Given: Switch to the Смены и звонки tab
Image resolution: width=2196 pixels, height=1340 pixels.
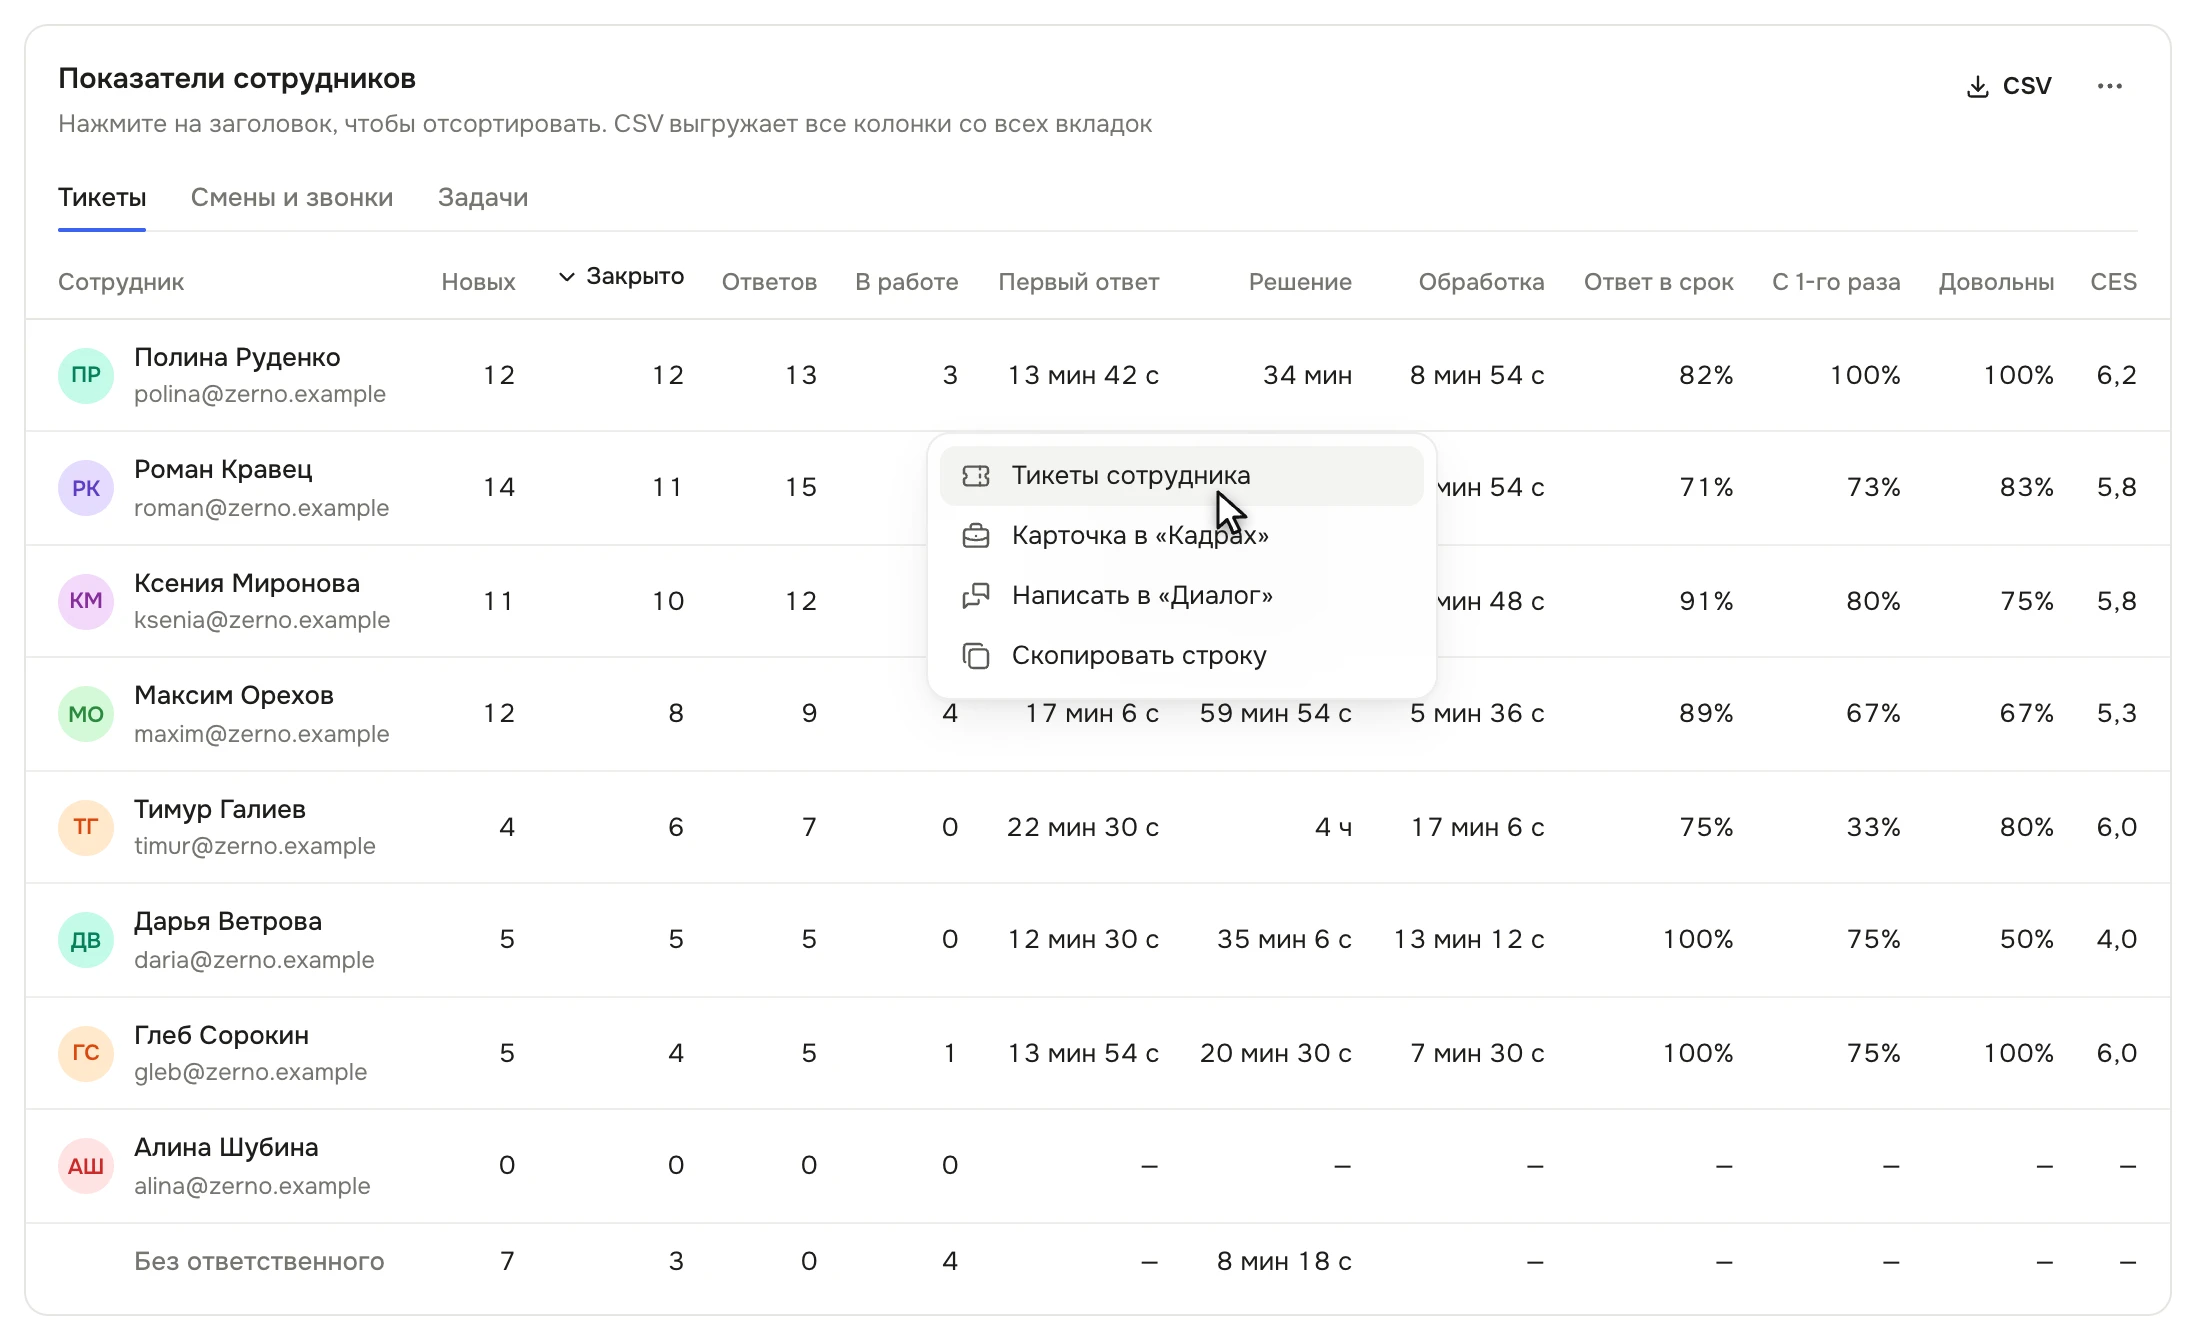Looking at the screenshot, I should [292, 197].
